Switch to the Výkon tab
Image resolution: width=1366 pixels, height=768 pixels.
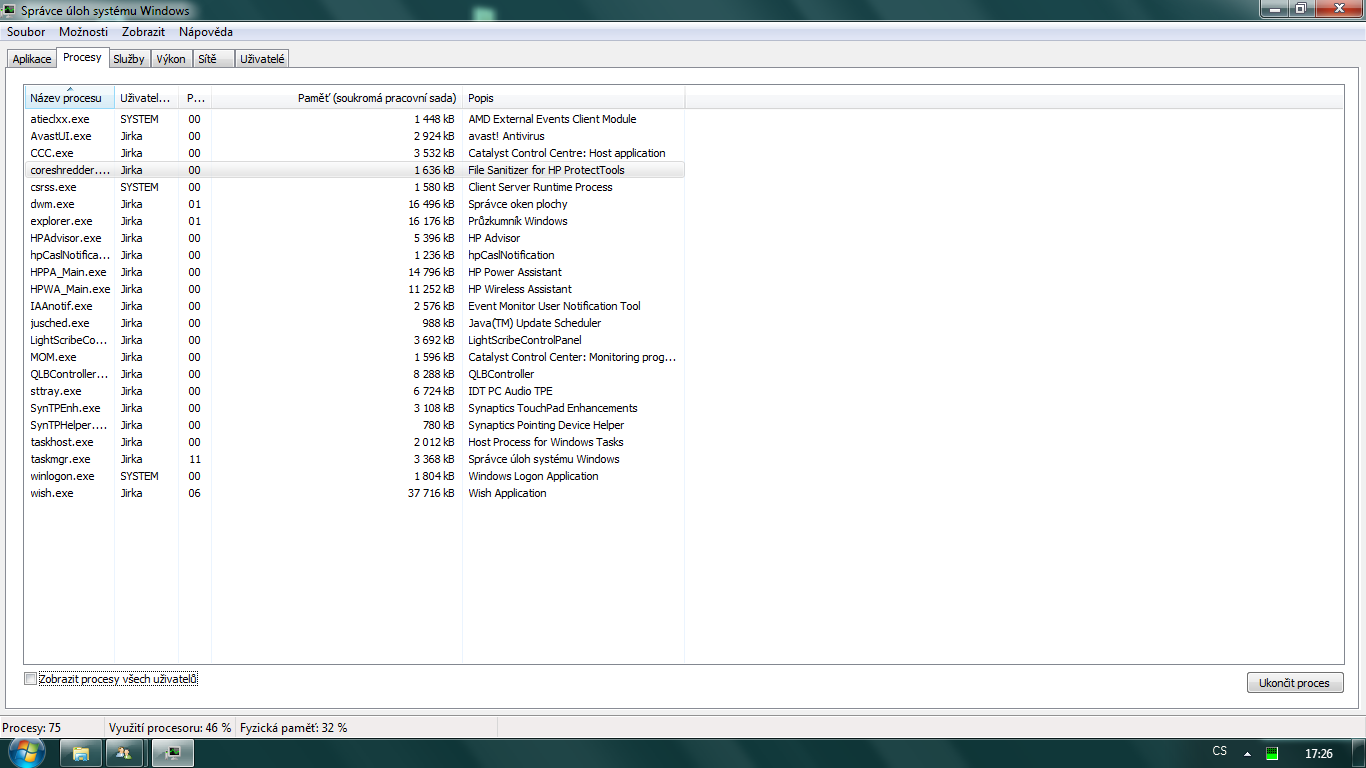171,59
